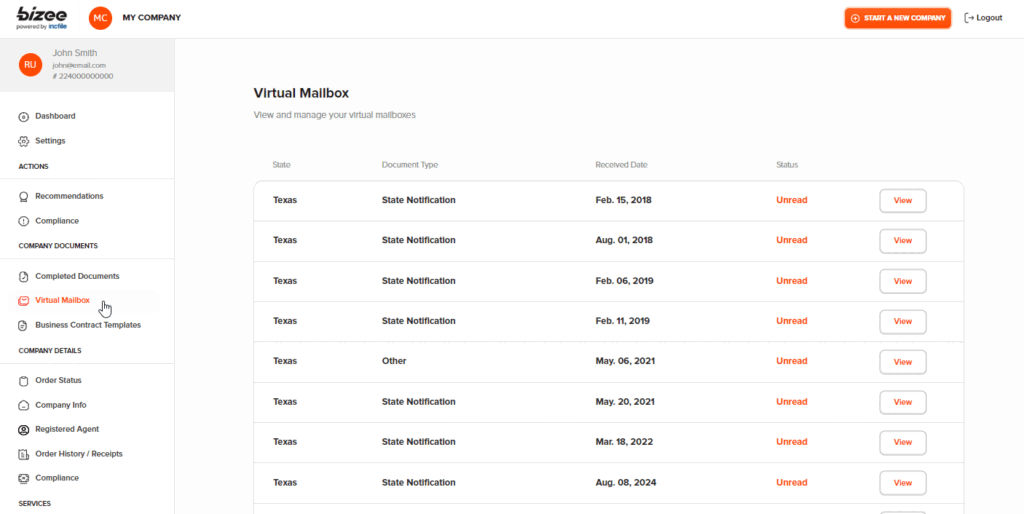This screenshot has height=514, width=1024.
Task: Click the Registered Agent person icon
Action: click(x=24, y=430)
